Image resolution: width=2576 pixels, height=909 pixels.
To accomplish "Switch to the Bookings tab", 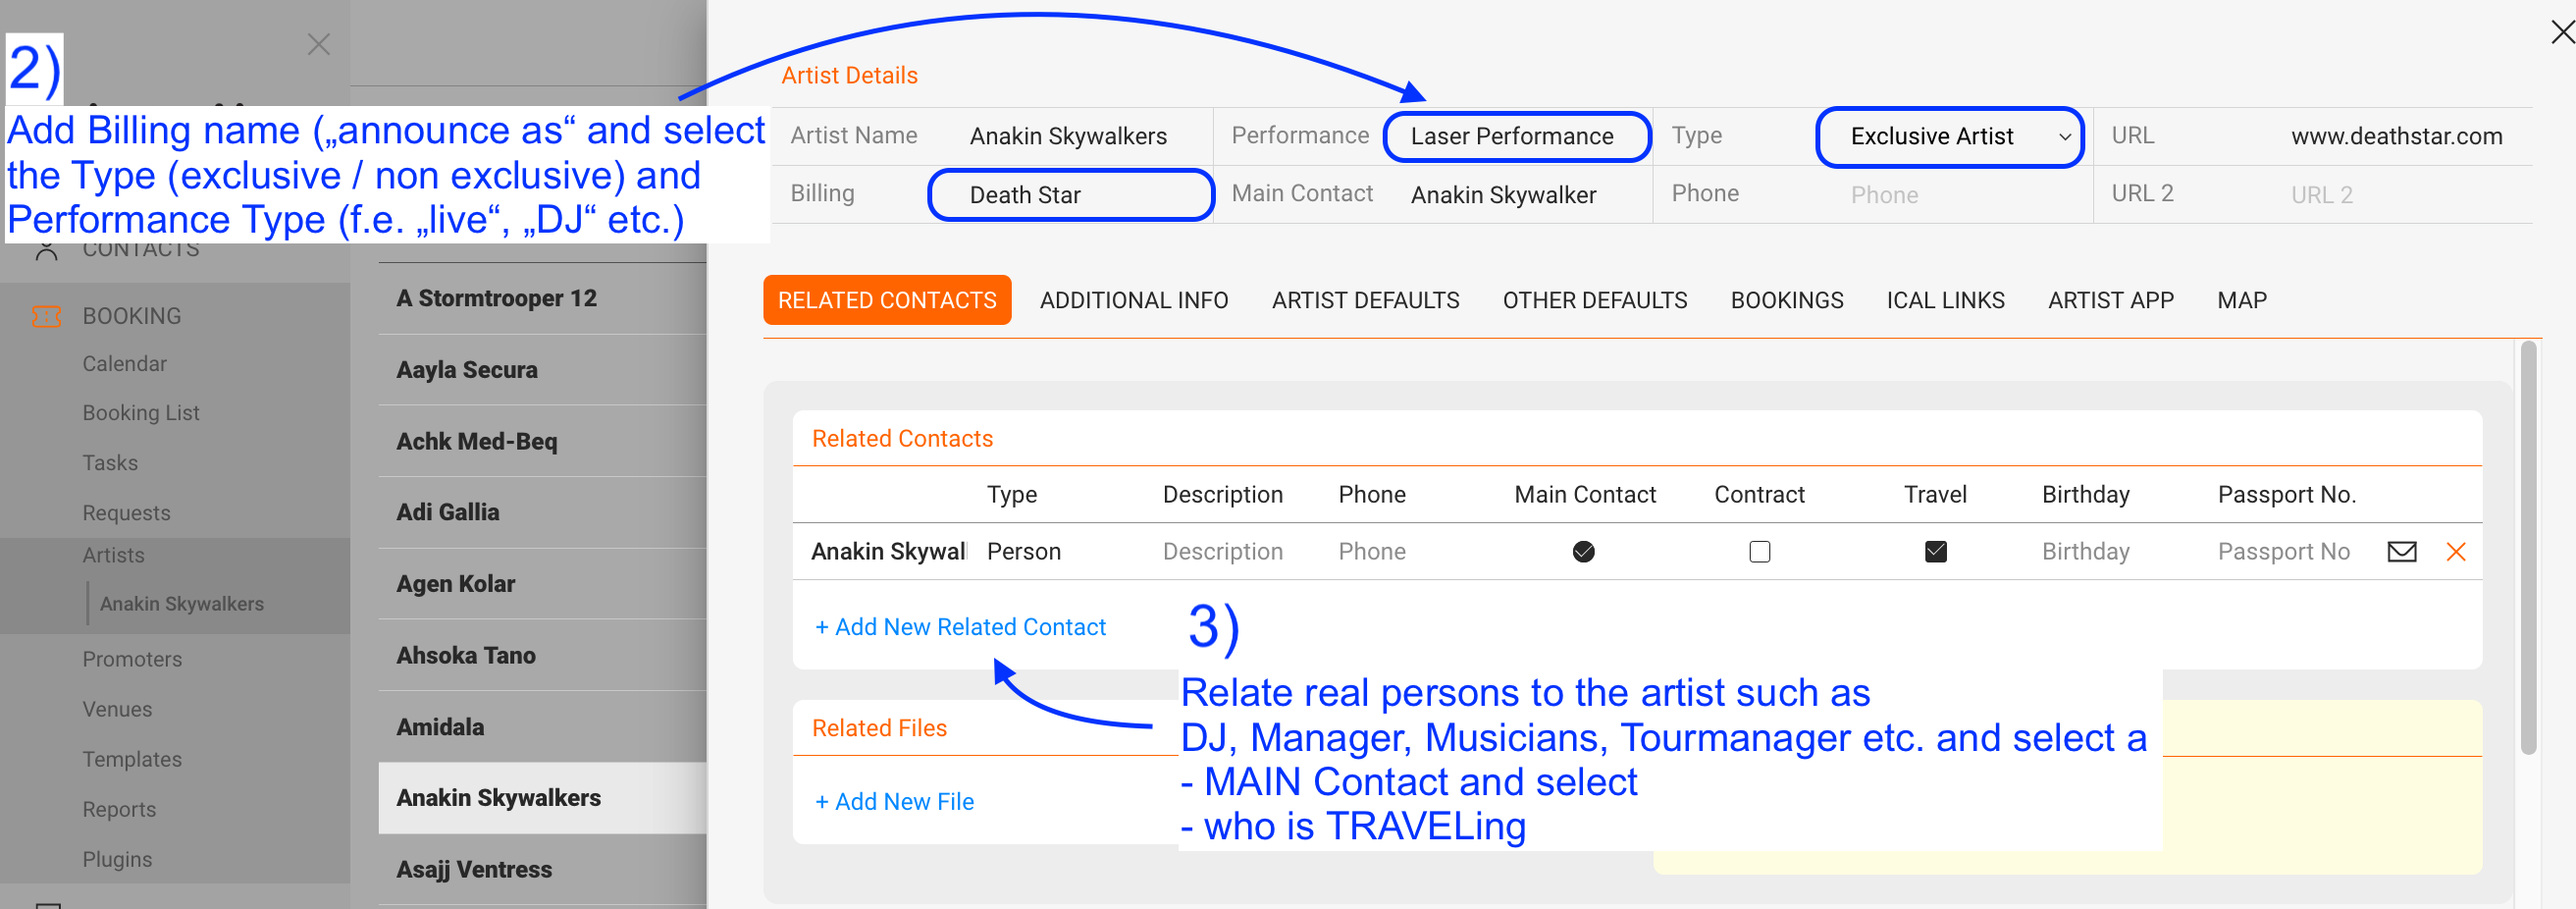I will point(1786,300).
